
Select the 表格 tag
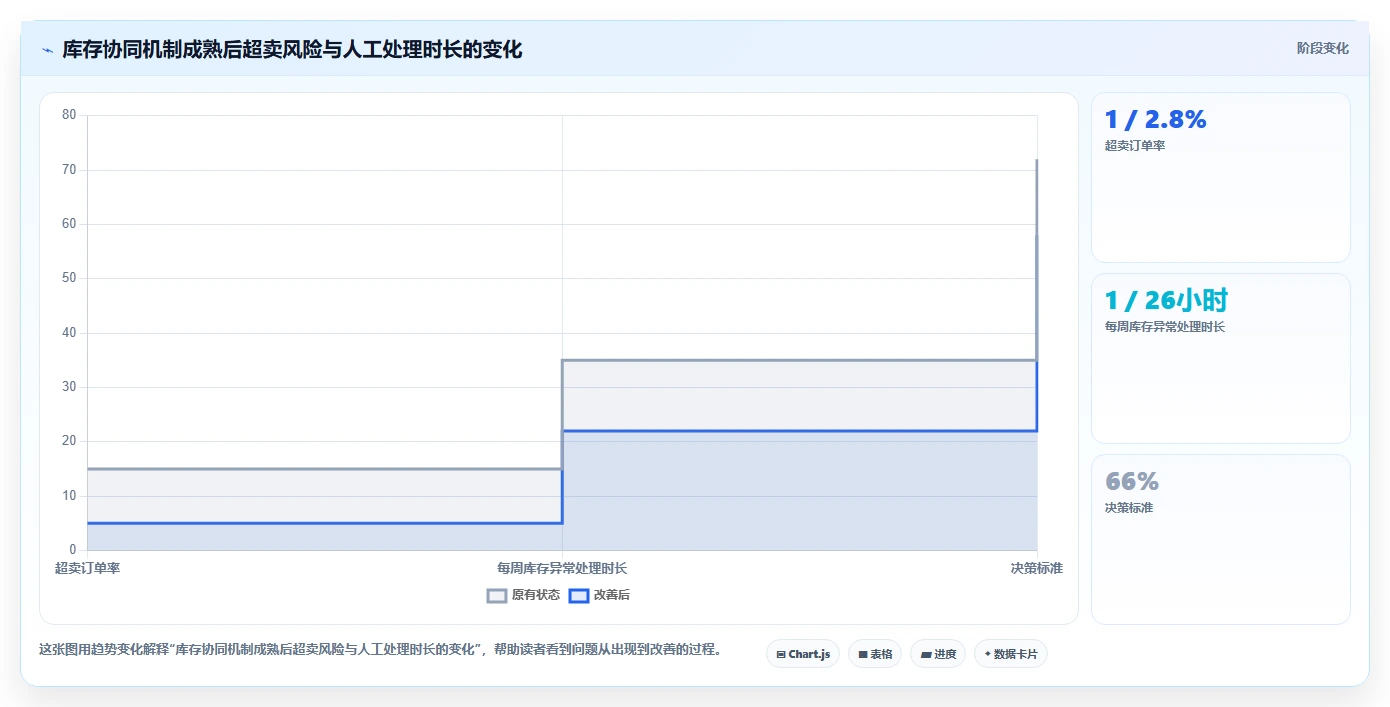pyautogui.click(x=875, y=654)
